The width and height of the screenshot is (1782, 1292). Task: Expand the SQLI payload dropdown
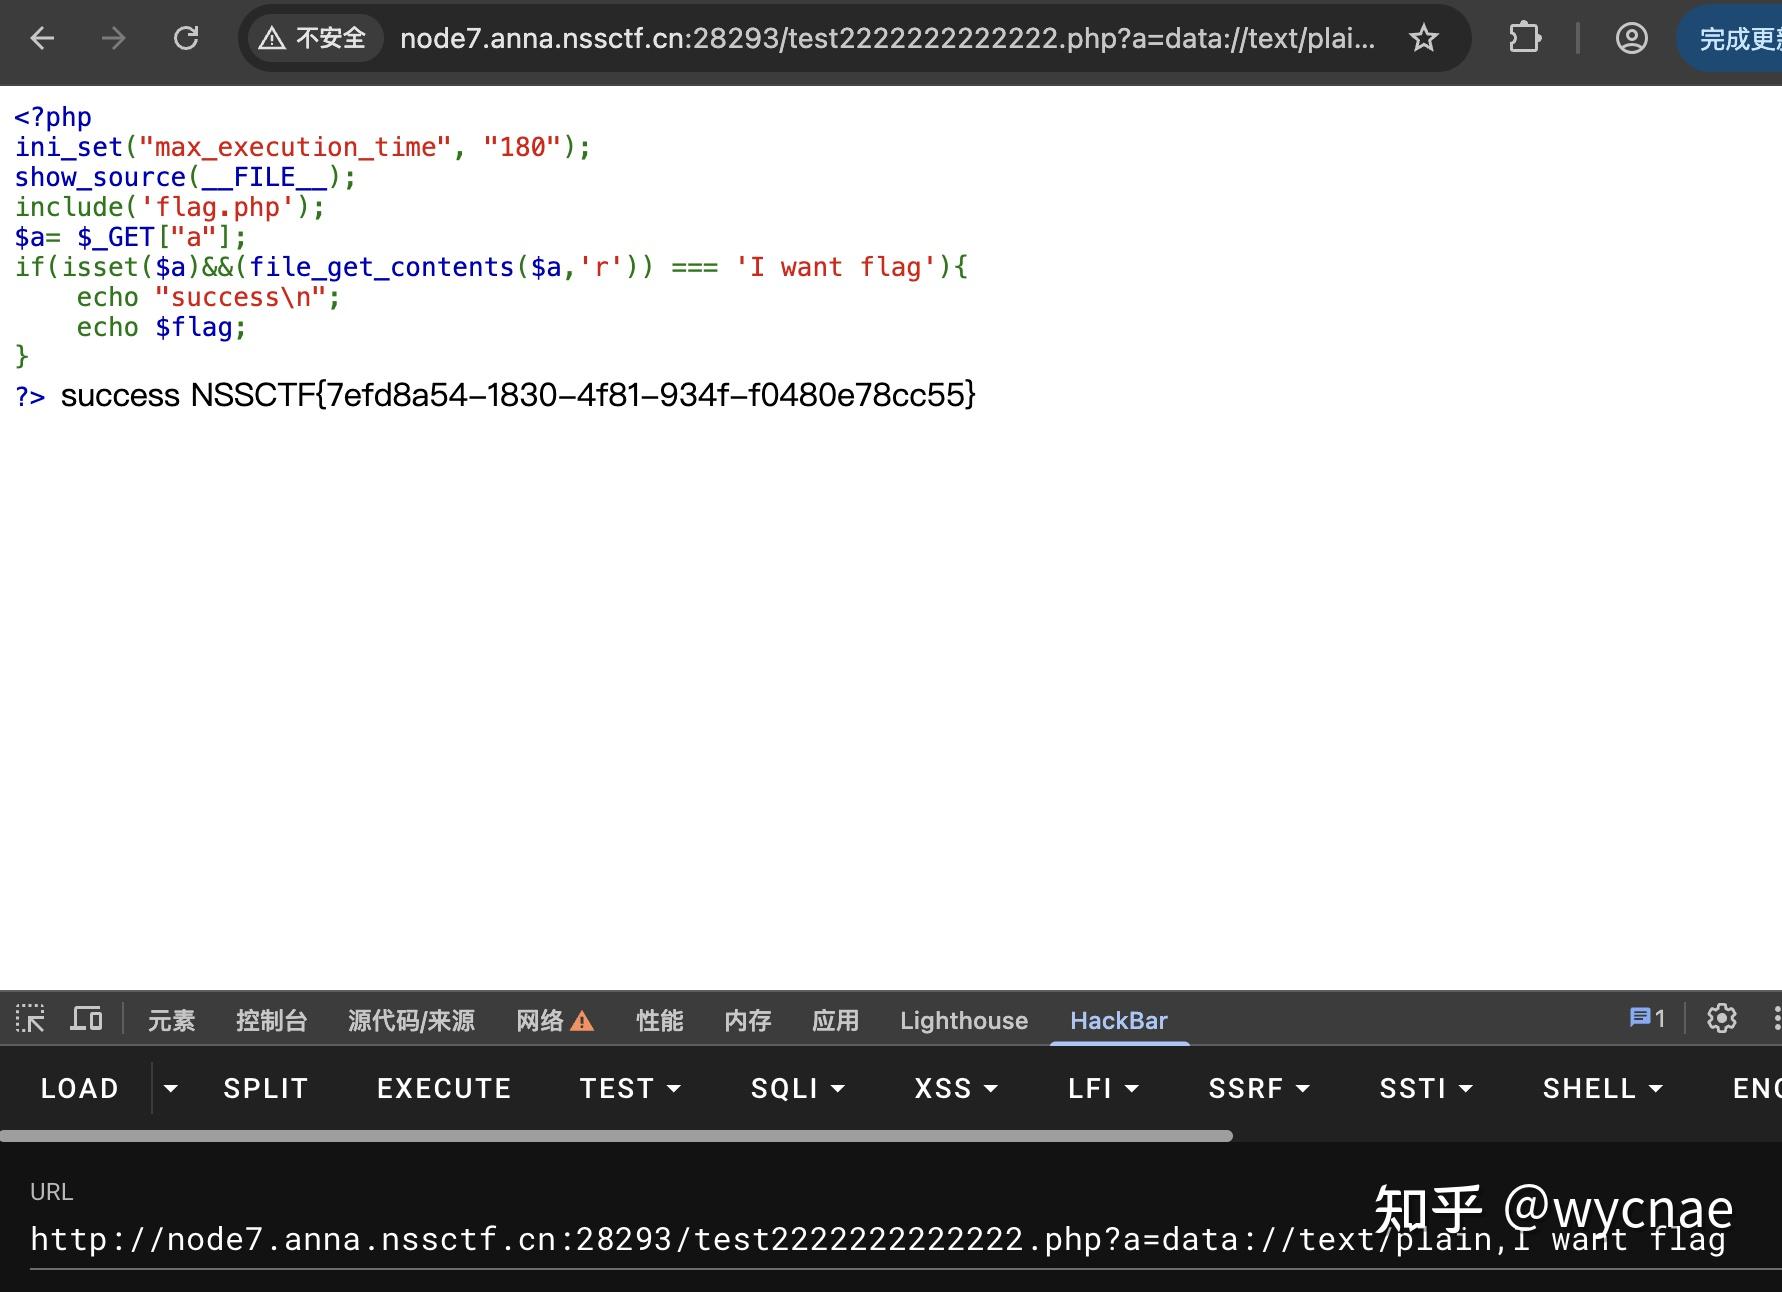click(797, 1088)
